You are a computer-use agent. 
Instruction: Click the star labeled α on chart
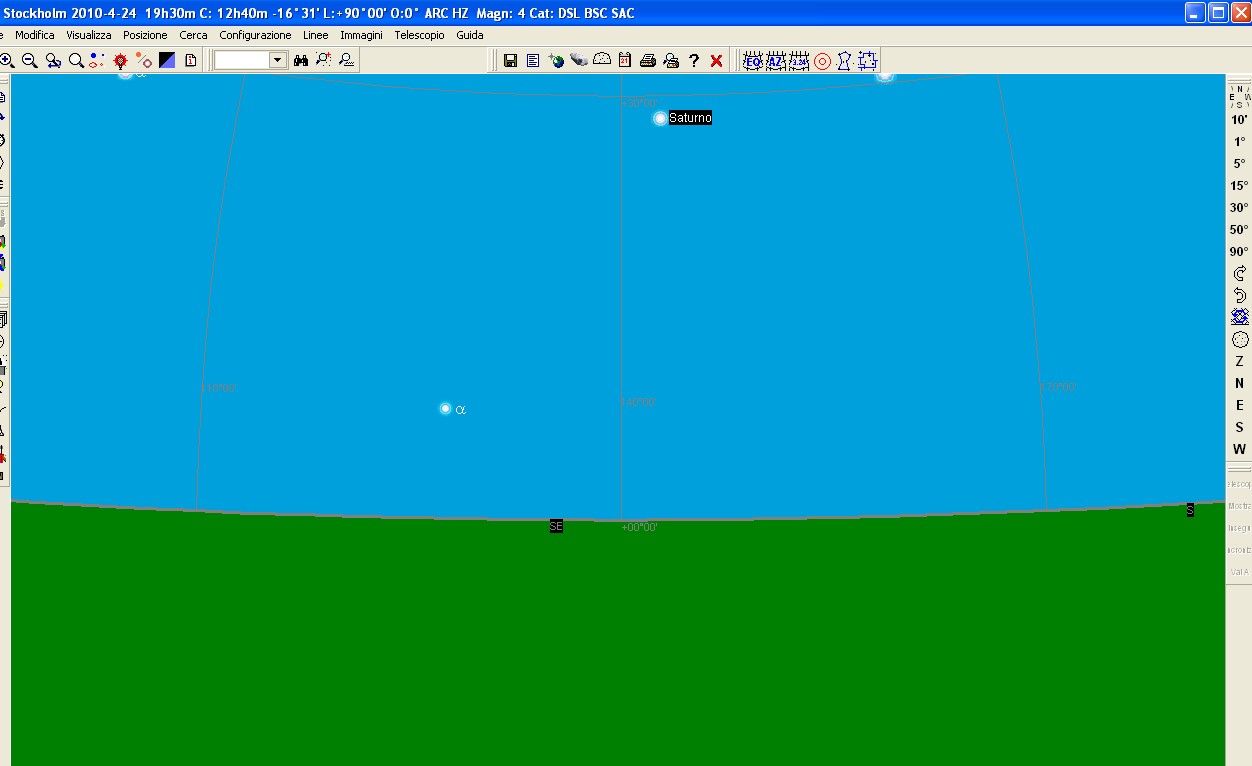[446, 408]
